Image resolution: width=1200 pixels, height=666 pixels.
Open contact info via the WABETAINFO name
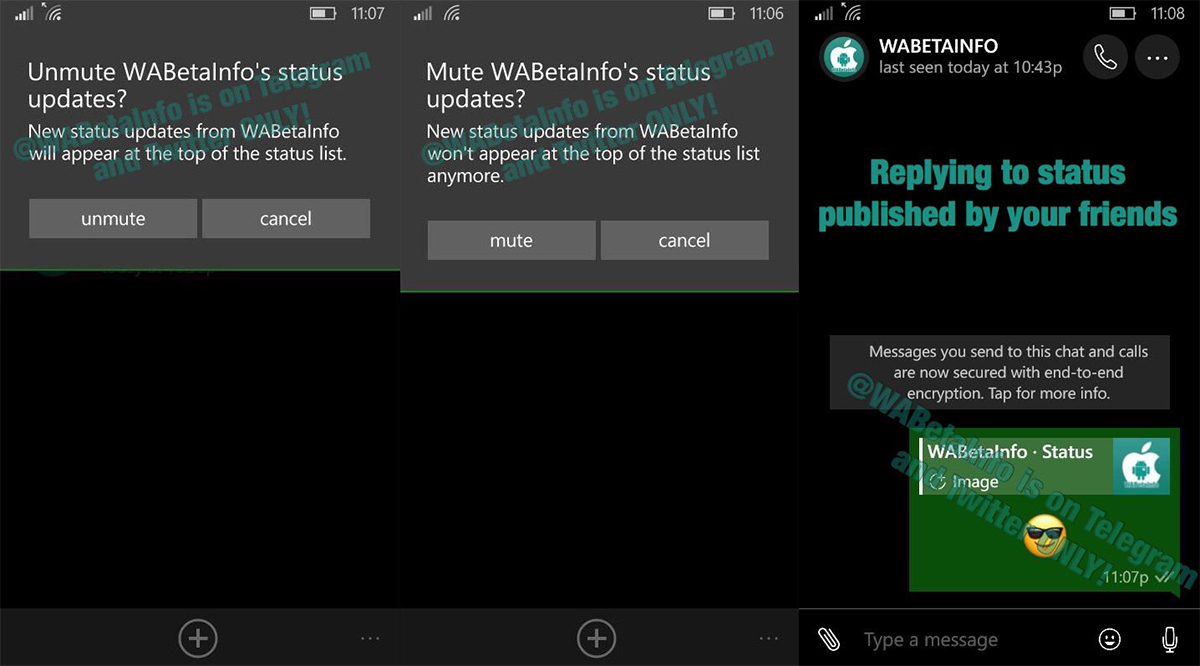(938, 46)
